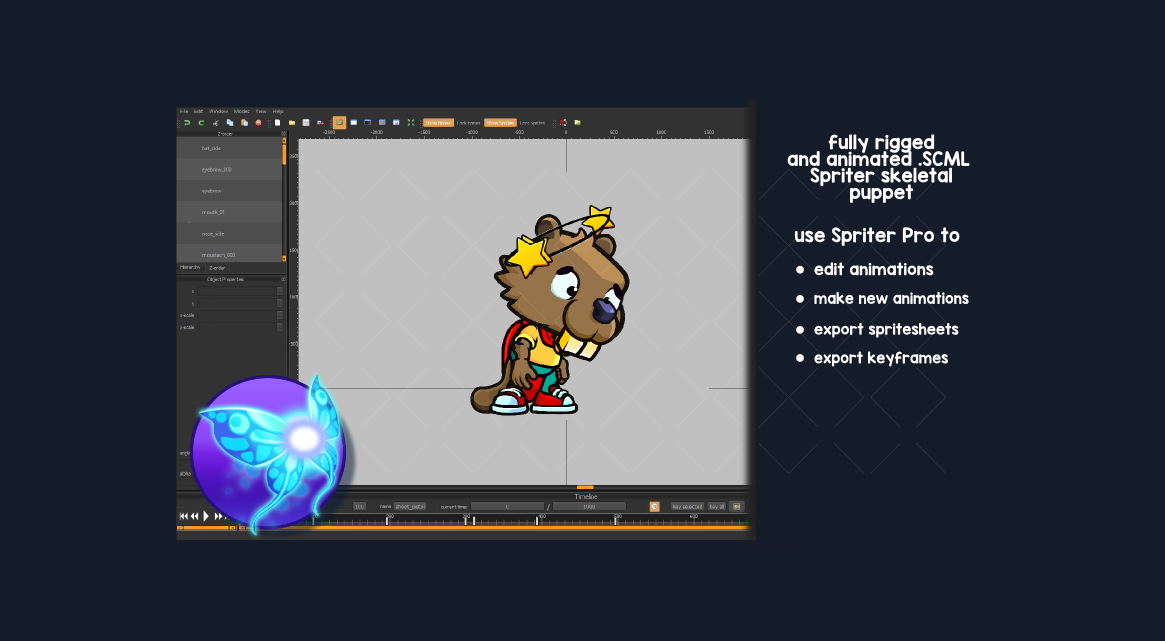Switch to the Hierarchy tab

(190, 267)
